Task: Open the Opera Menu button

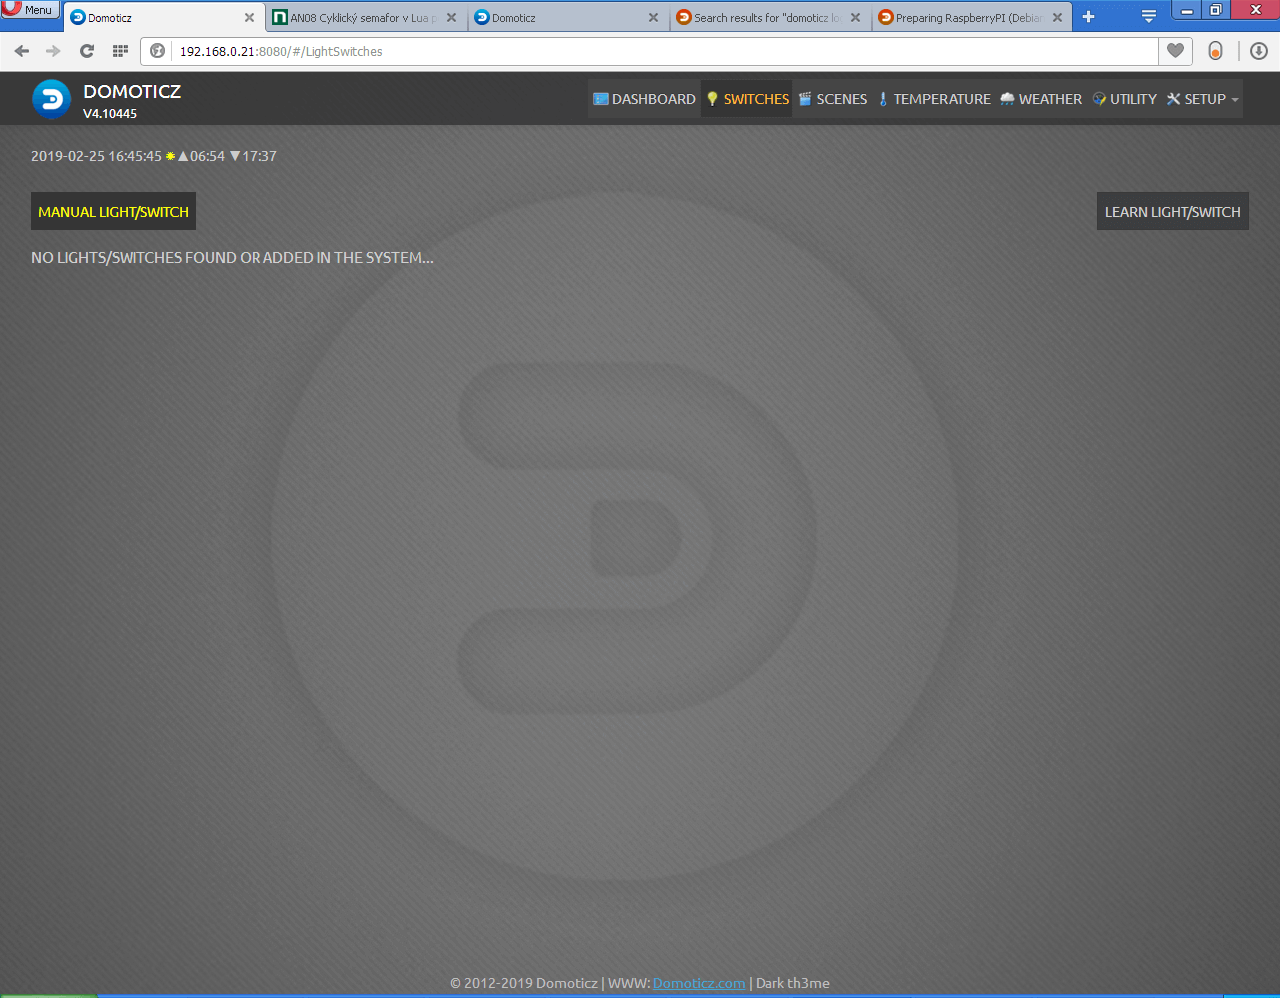Action: coord(29,9)
